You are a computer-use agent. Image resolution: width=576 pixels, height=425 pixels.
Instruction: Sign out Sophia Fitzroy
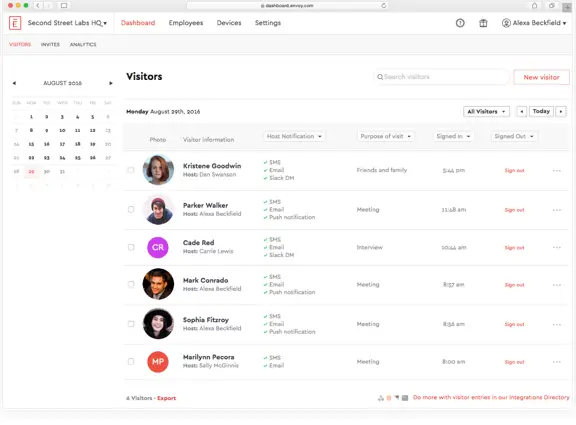[x=514, y=324]
